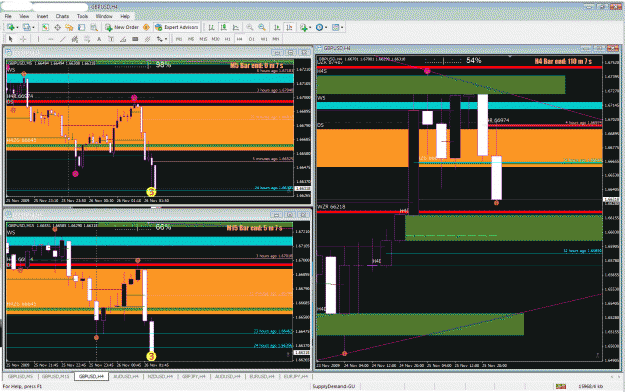The image size is (625, 392).
Task: Show the Market Watch window
Action: (45, 27)
